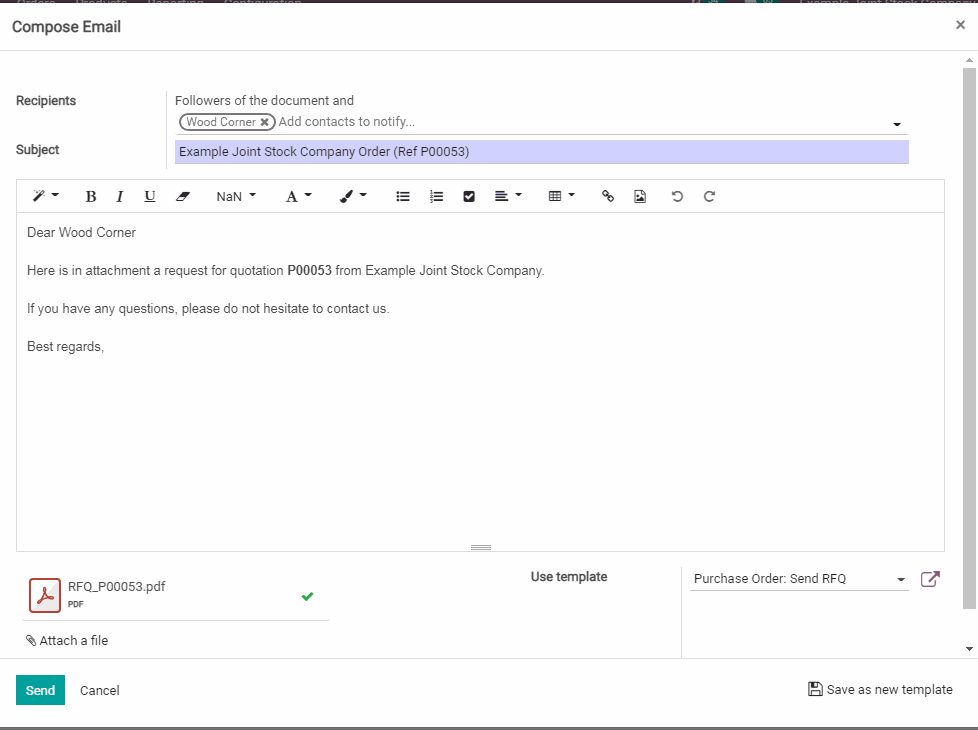Apply italic formatting with the I icon
978x730 pixels.
point(120,197)
